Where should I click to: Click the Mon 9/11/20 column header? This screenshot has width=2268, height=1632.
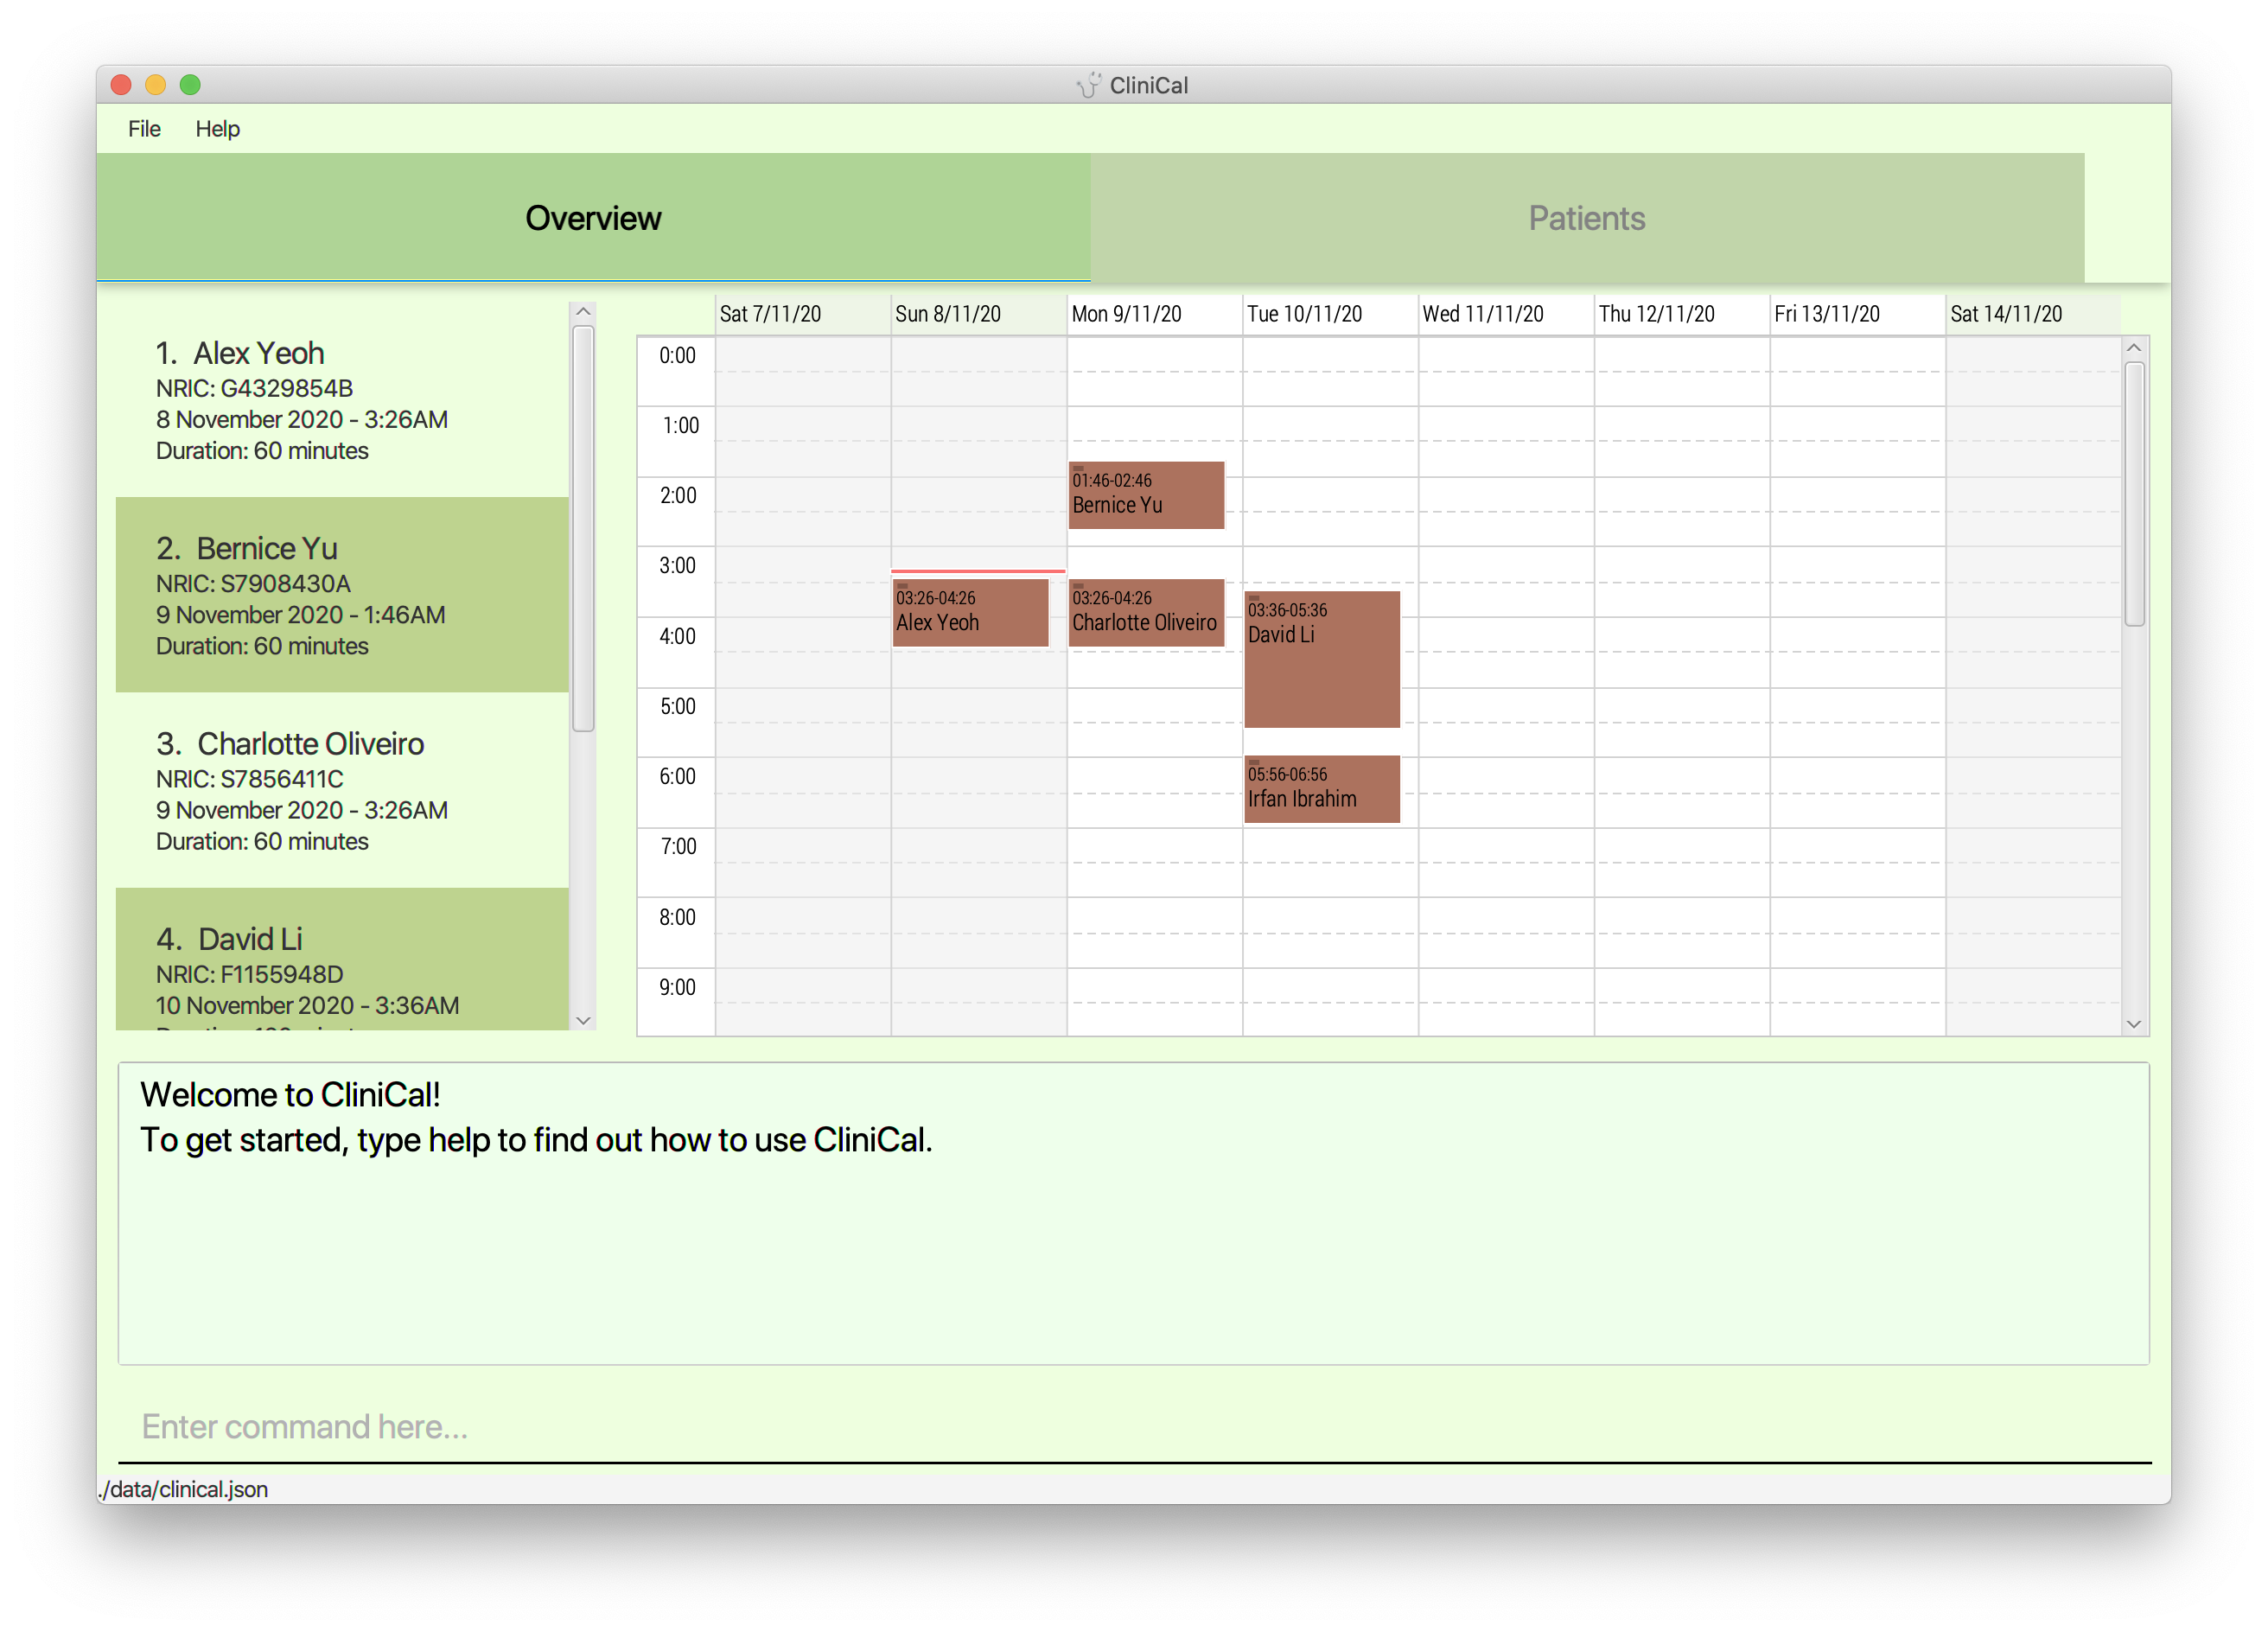[x=1155, y=314]
